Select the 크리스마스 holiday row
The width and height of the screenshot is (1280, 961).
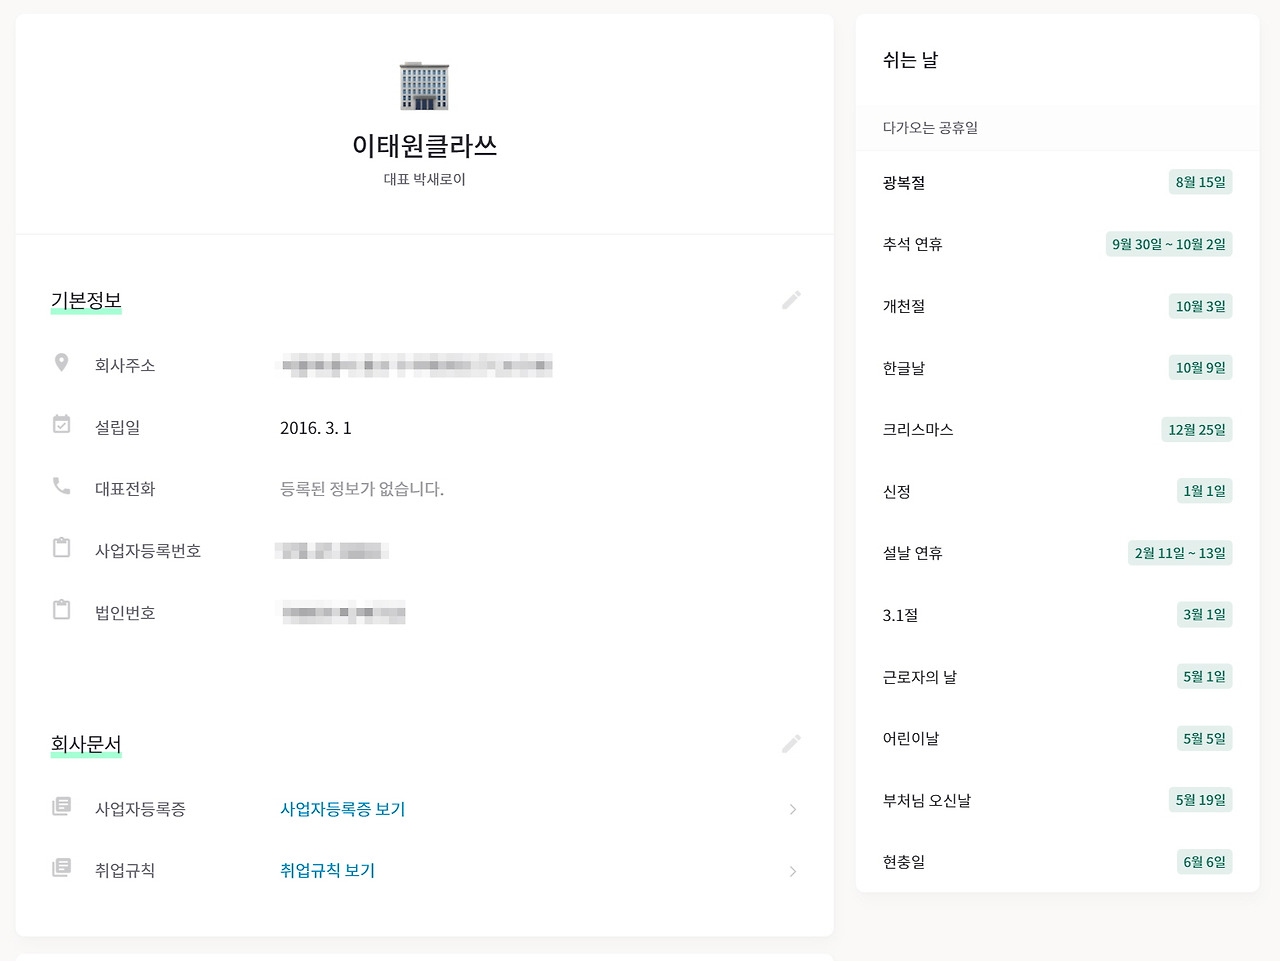(1057, 430)
